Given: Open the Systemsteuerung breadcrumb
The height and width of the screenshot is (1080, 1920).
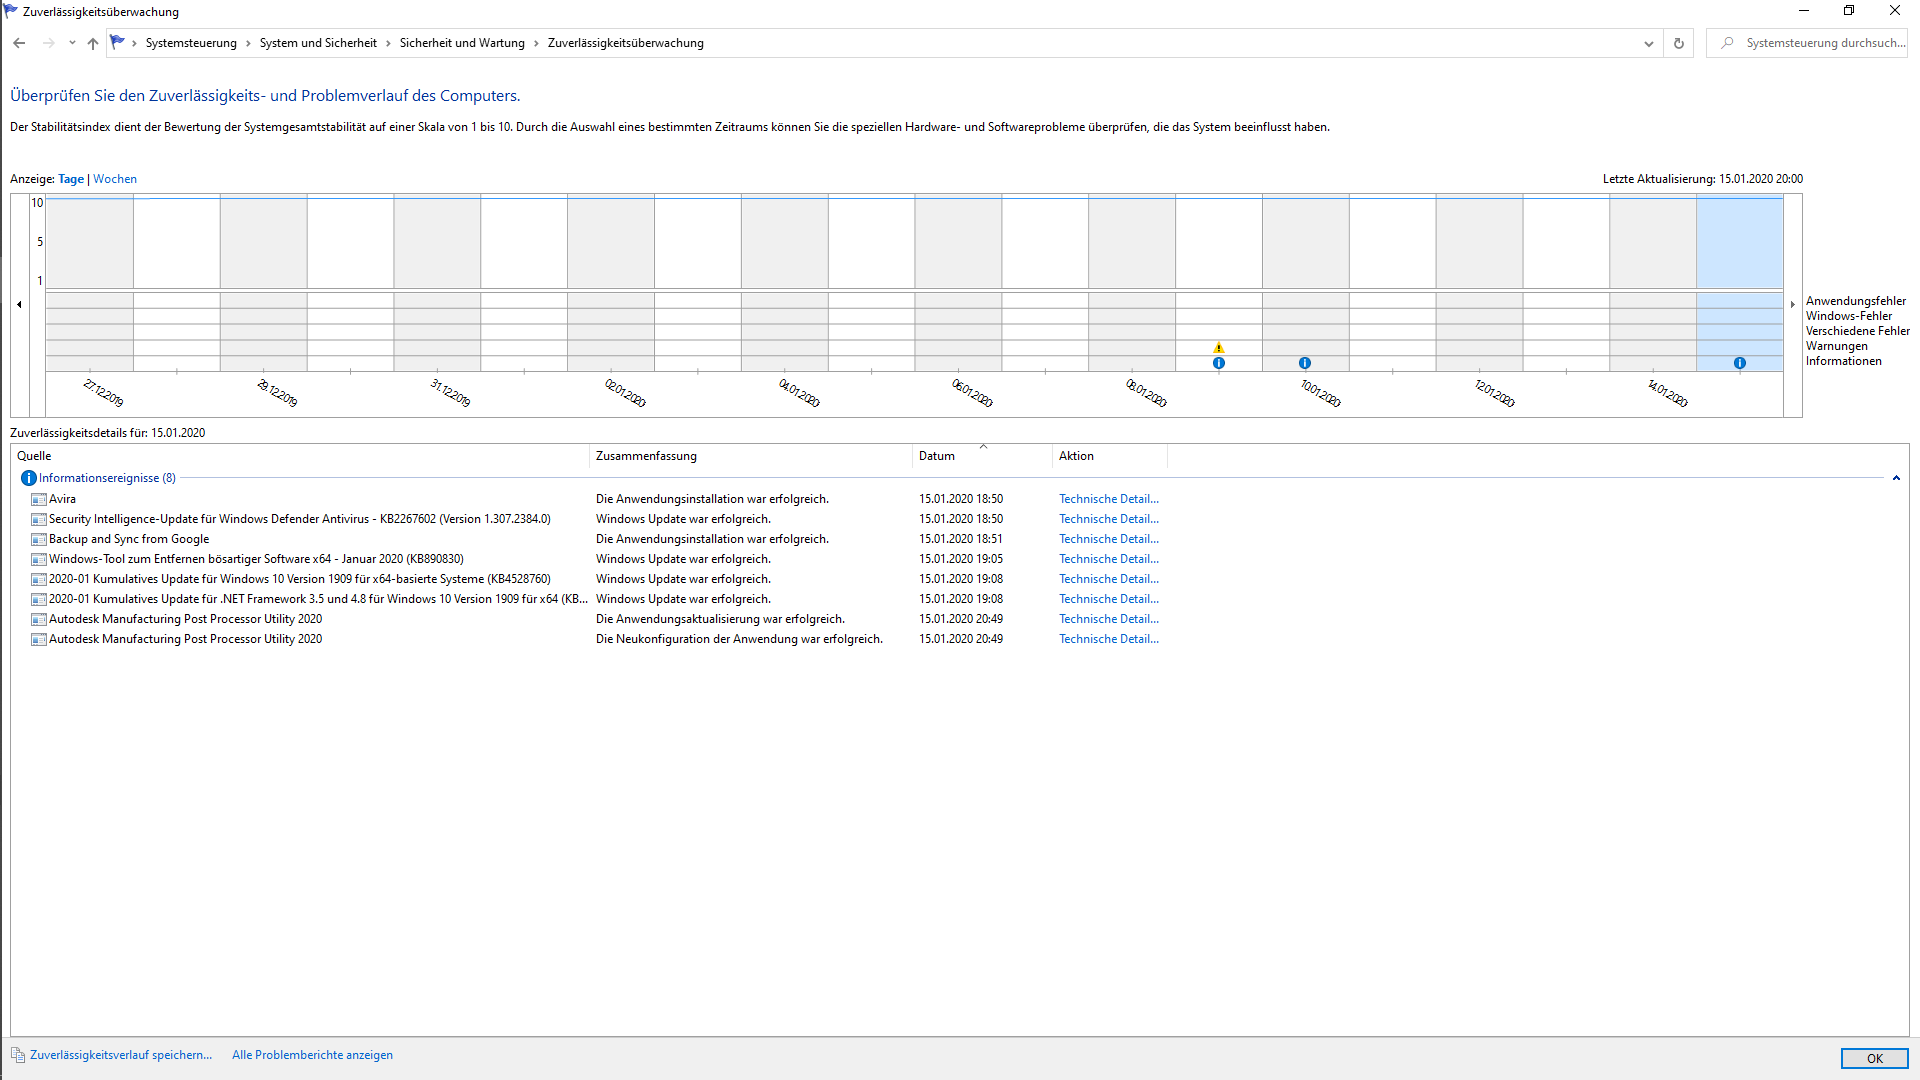Looking at the screenshot, I should (191, 43).
